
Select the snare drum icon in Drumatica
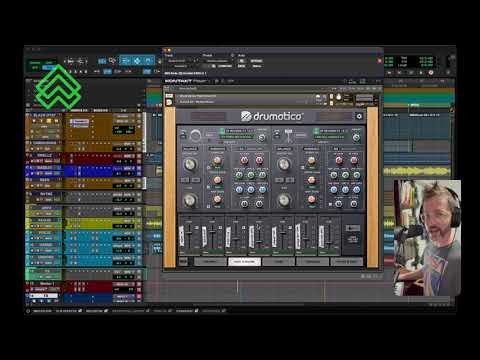[x=195, y=136]
